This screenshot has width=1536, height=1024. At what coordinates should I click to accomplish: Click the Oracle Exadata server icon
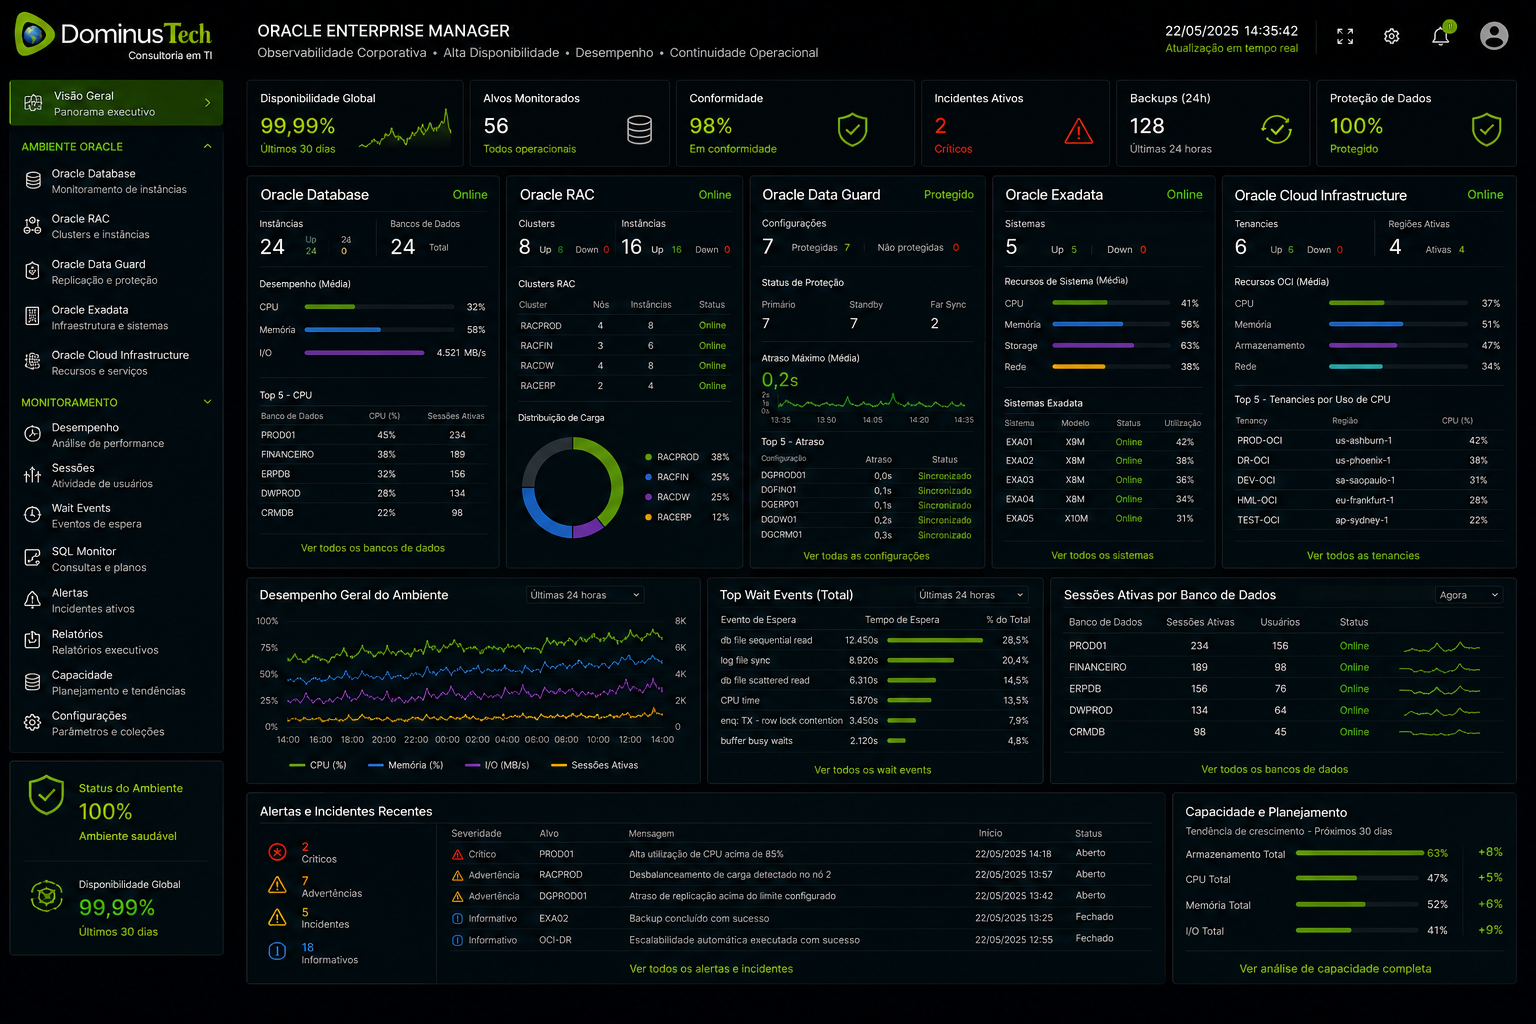[x=33, y=317]
